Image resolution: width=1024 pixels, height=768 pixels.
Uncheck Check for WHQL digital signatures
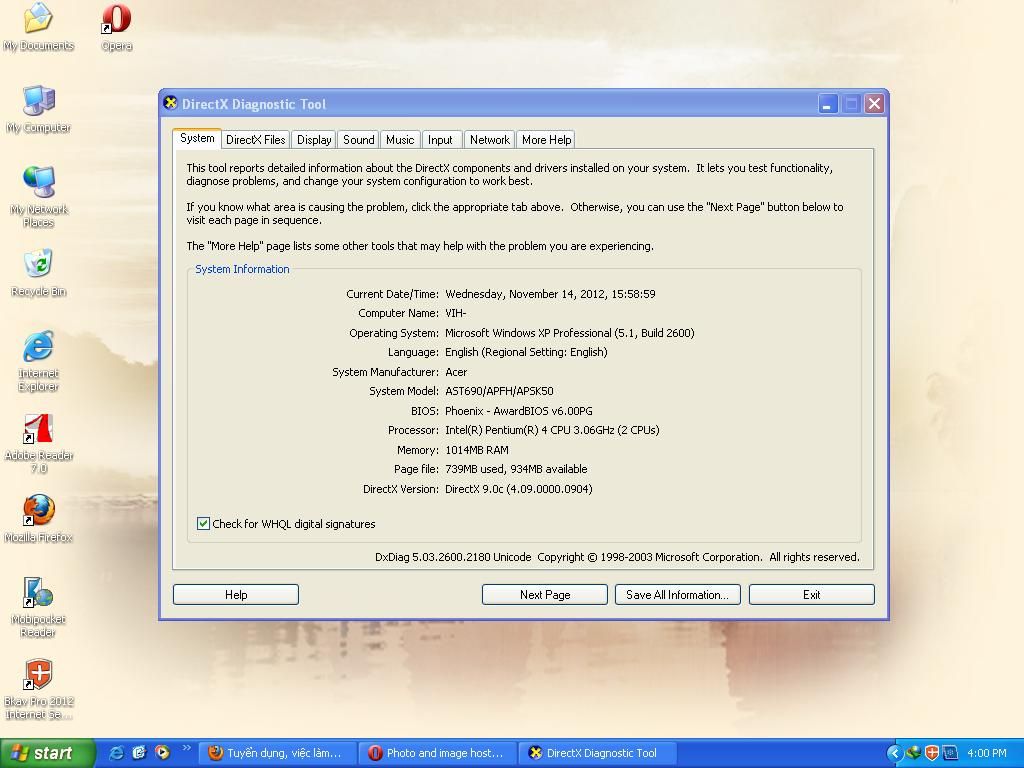click(x=203, y=524)
